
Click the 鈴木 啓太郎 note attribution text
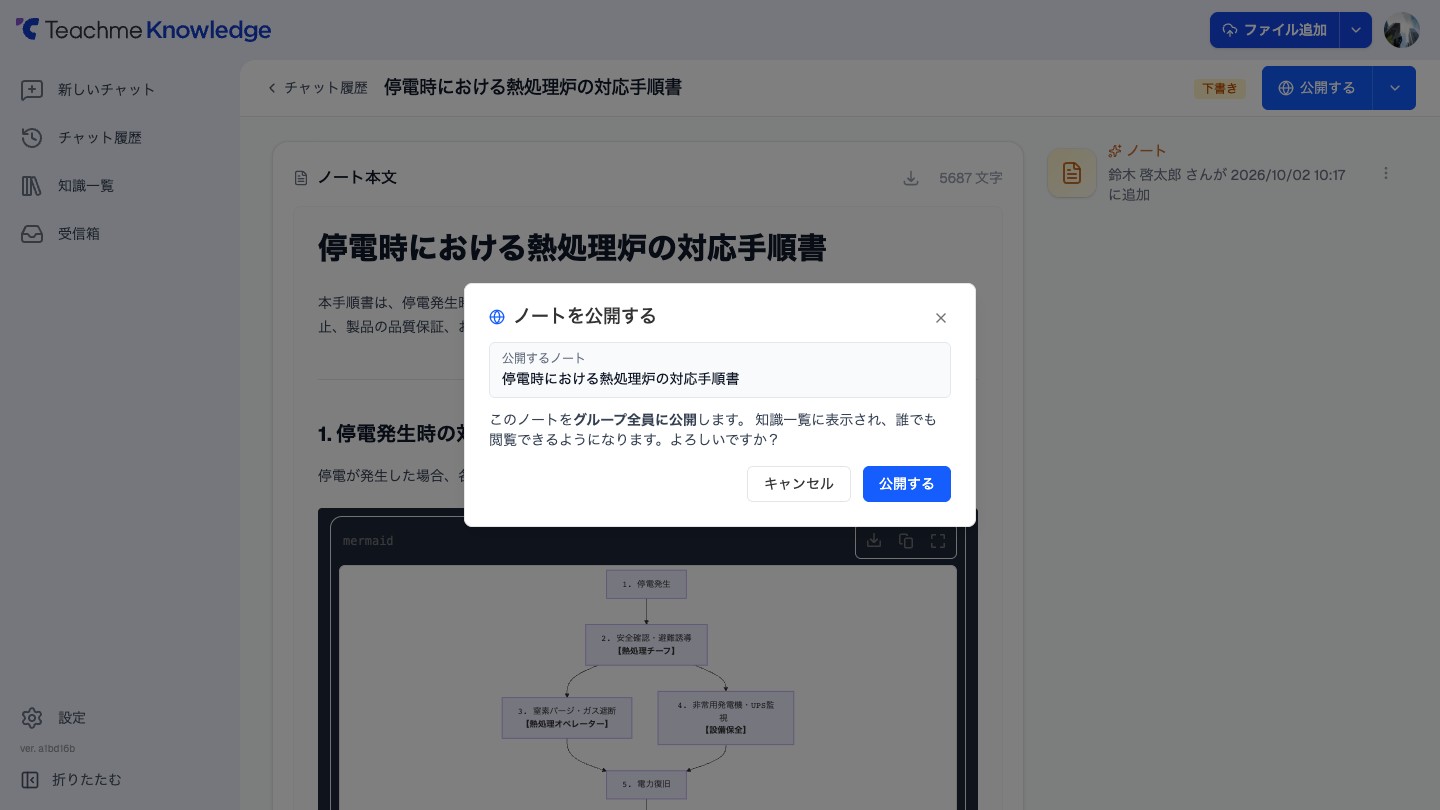pyautogui.click(x=1226, y=184)
